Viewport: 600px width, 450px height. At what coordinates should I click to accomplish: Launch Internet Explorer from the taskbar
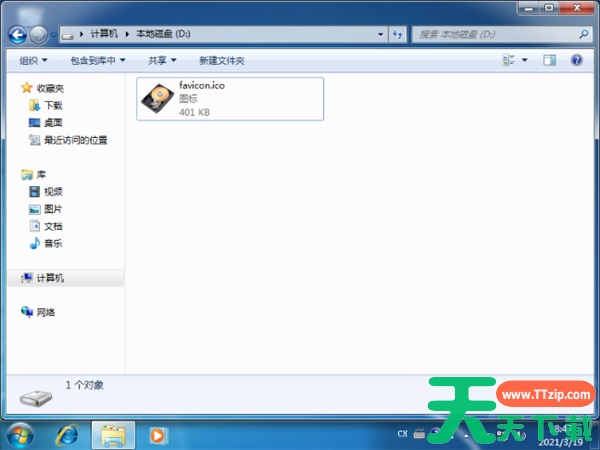point(68,436)
